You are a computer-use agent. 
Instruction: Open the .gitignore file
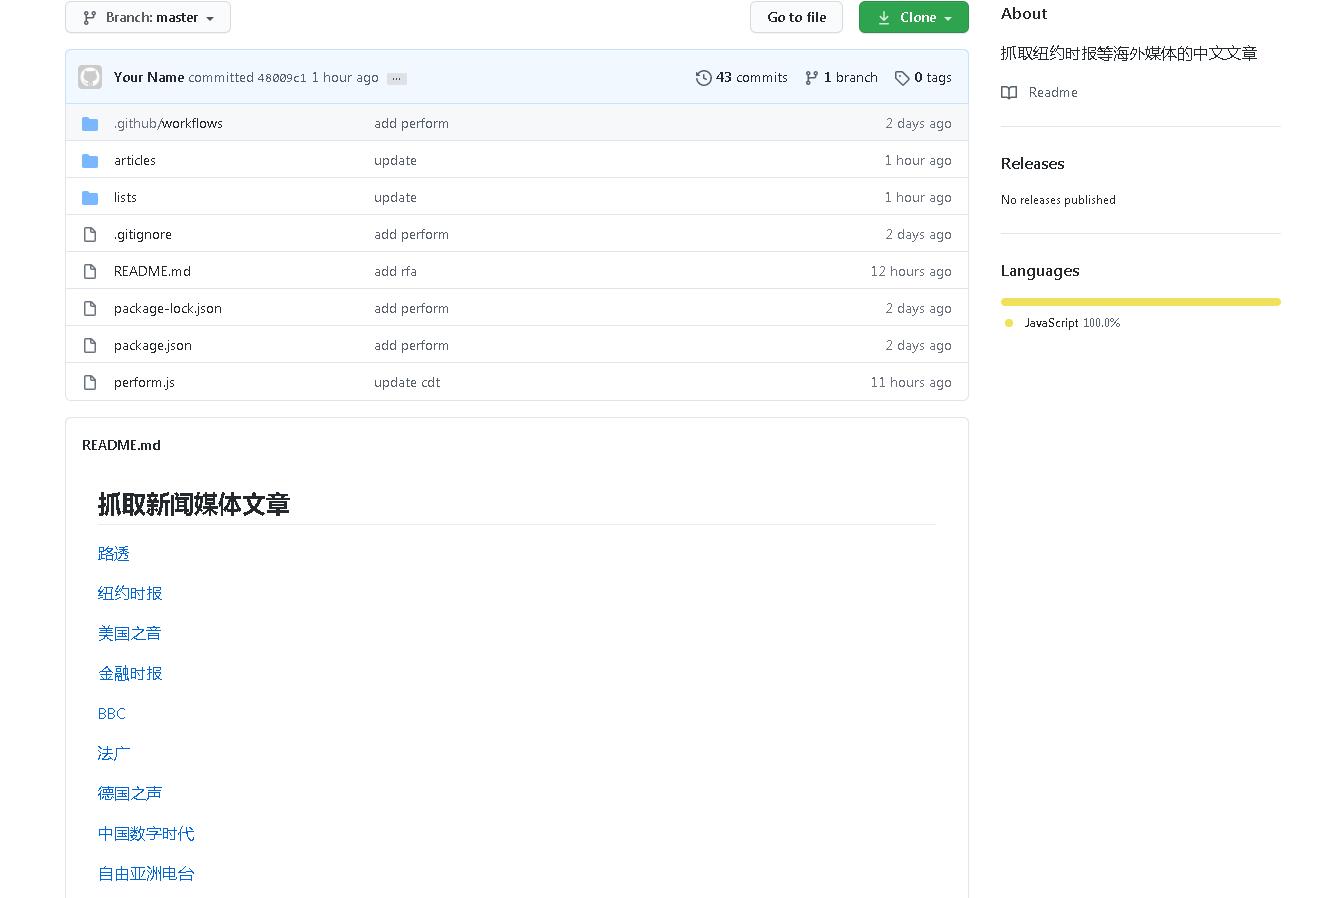click(x=143, y=234)
